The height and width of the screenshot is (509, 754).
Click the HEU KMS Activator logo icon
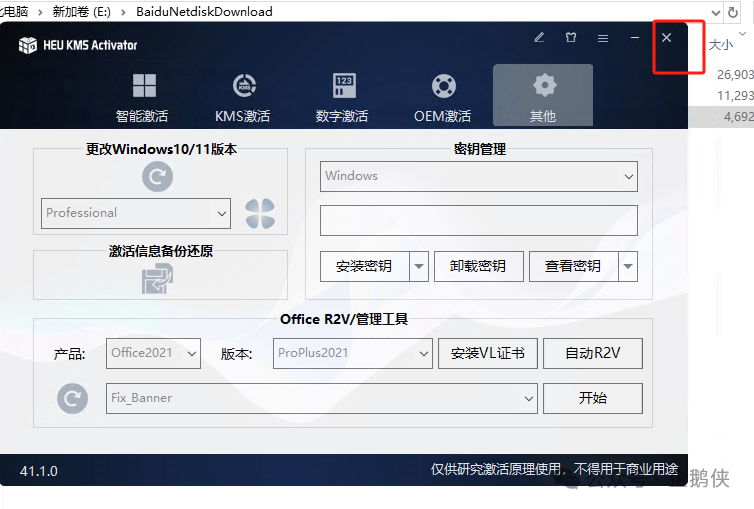(27, 45)
